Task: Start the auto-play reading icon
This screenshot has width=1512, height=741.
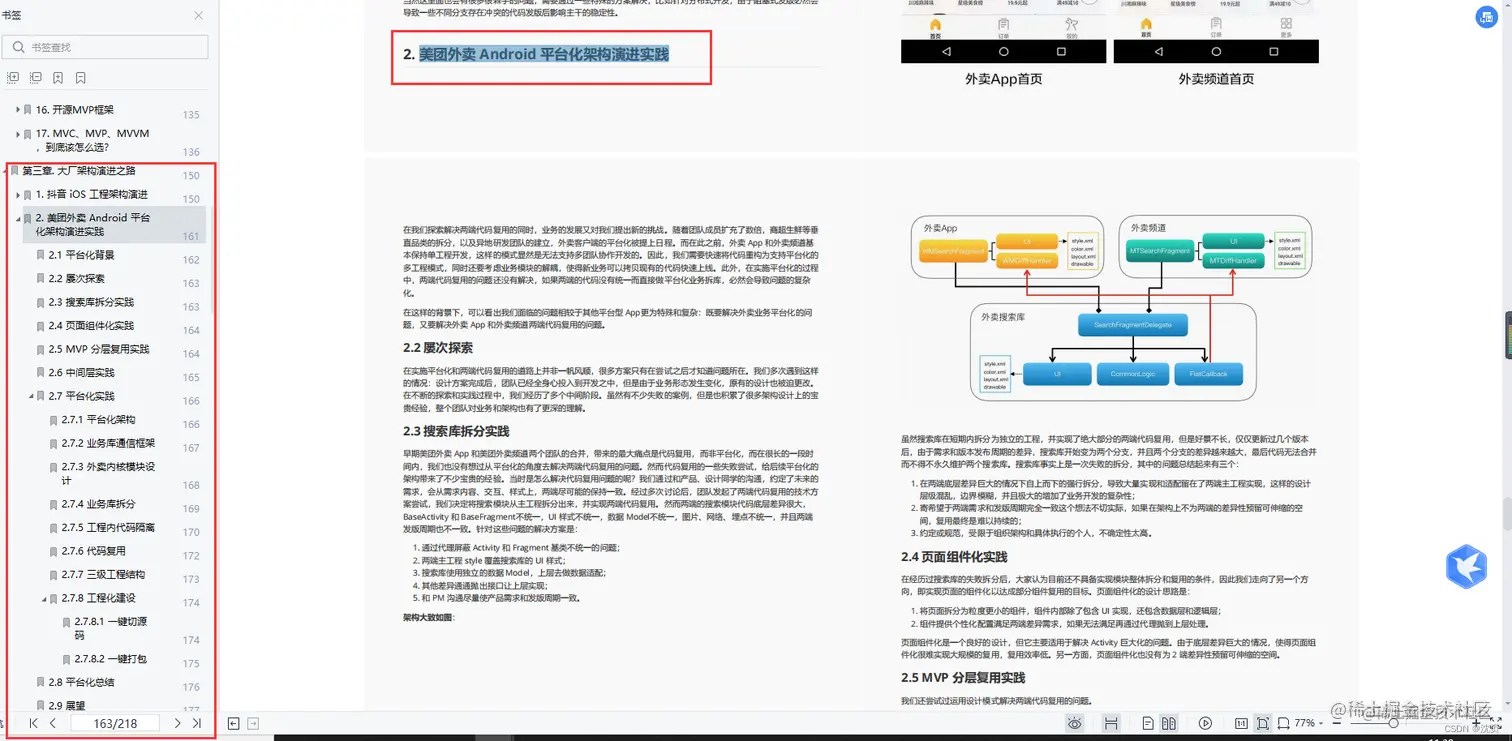Action: point(1205,721)
